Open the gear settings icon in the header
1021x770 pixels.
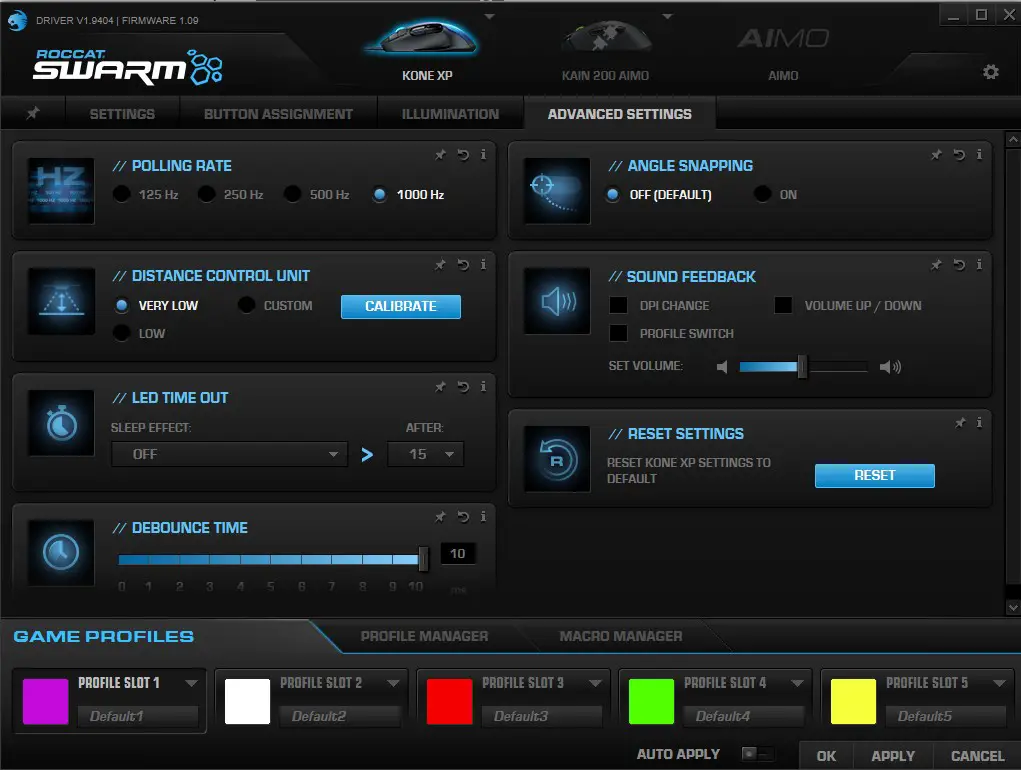click(x=990, y=72)
